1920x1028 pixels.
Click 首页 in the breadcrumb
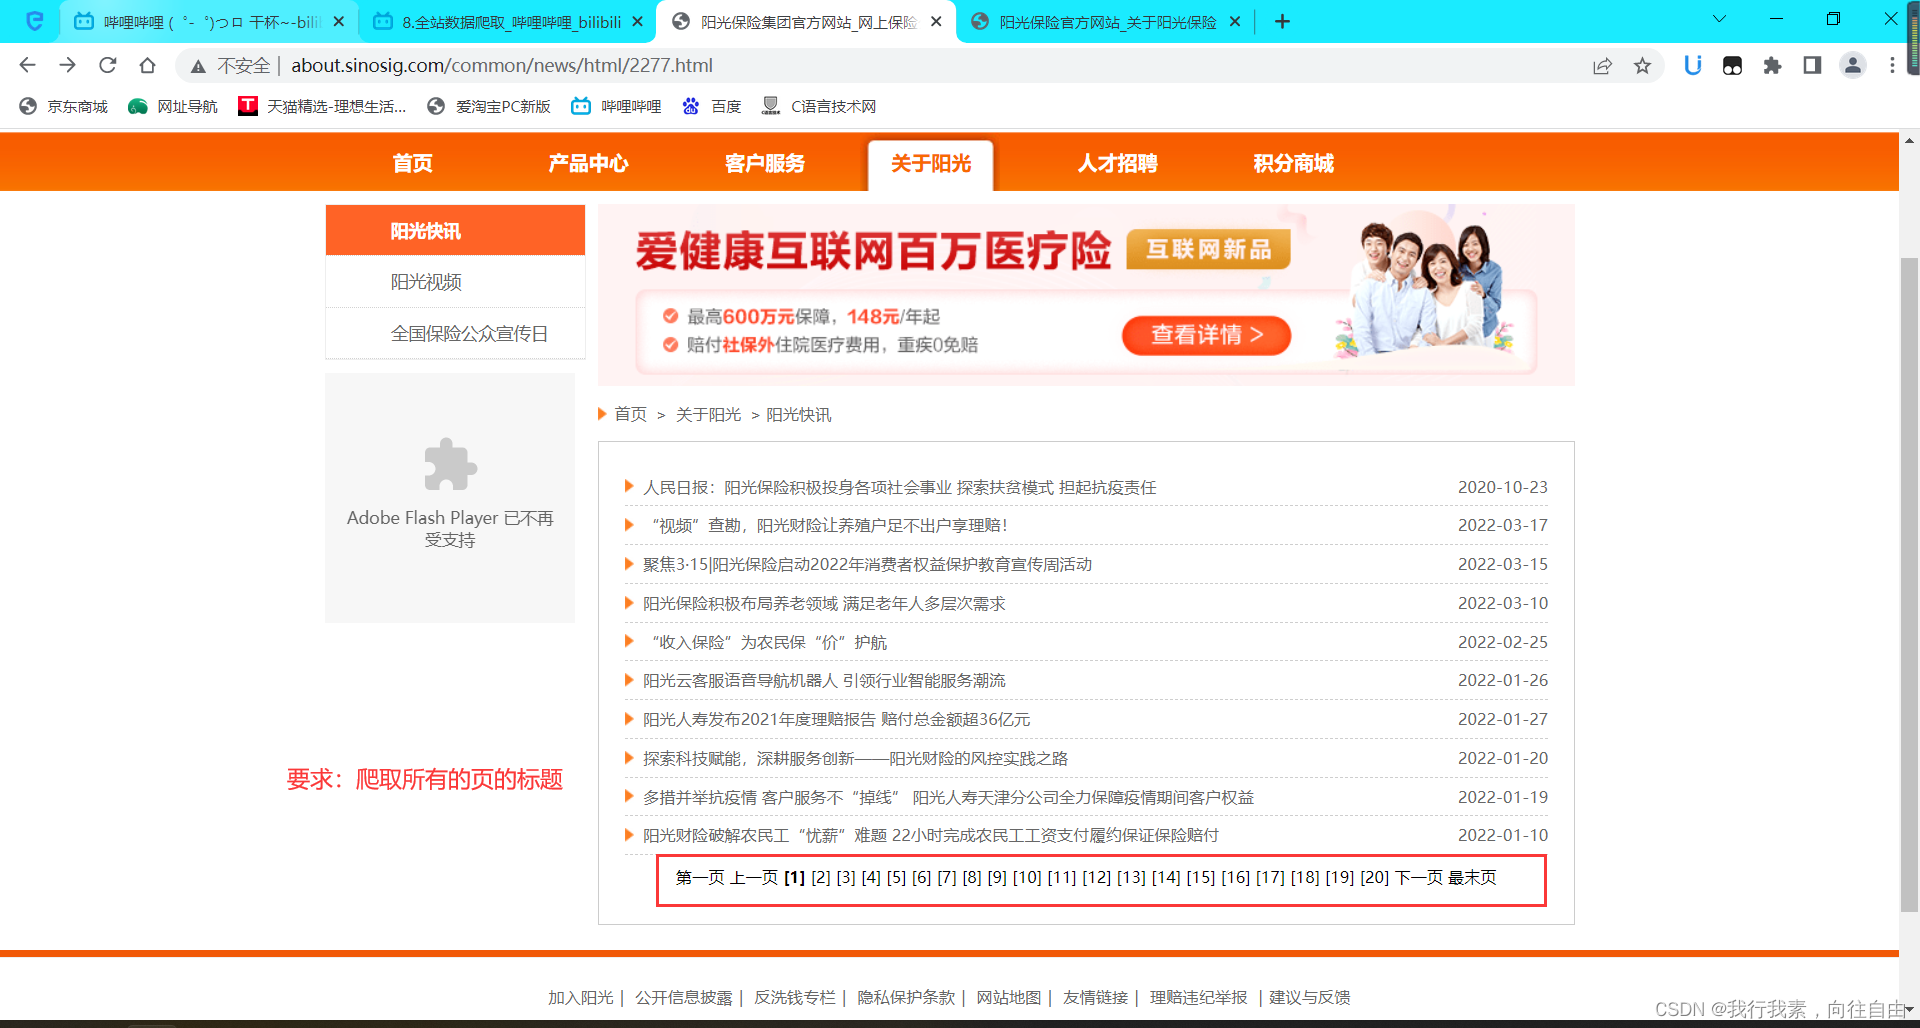click(630, 414)
